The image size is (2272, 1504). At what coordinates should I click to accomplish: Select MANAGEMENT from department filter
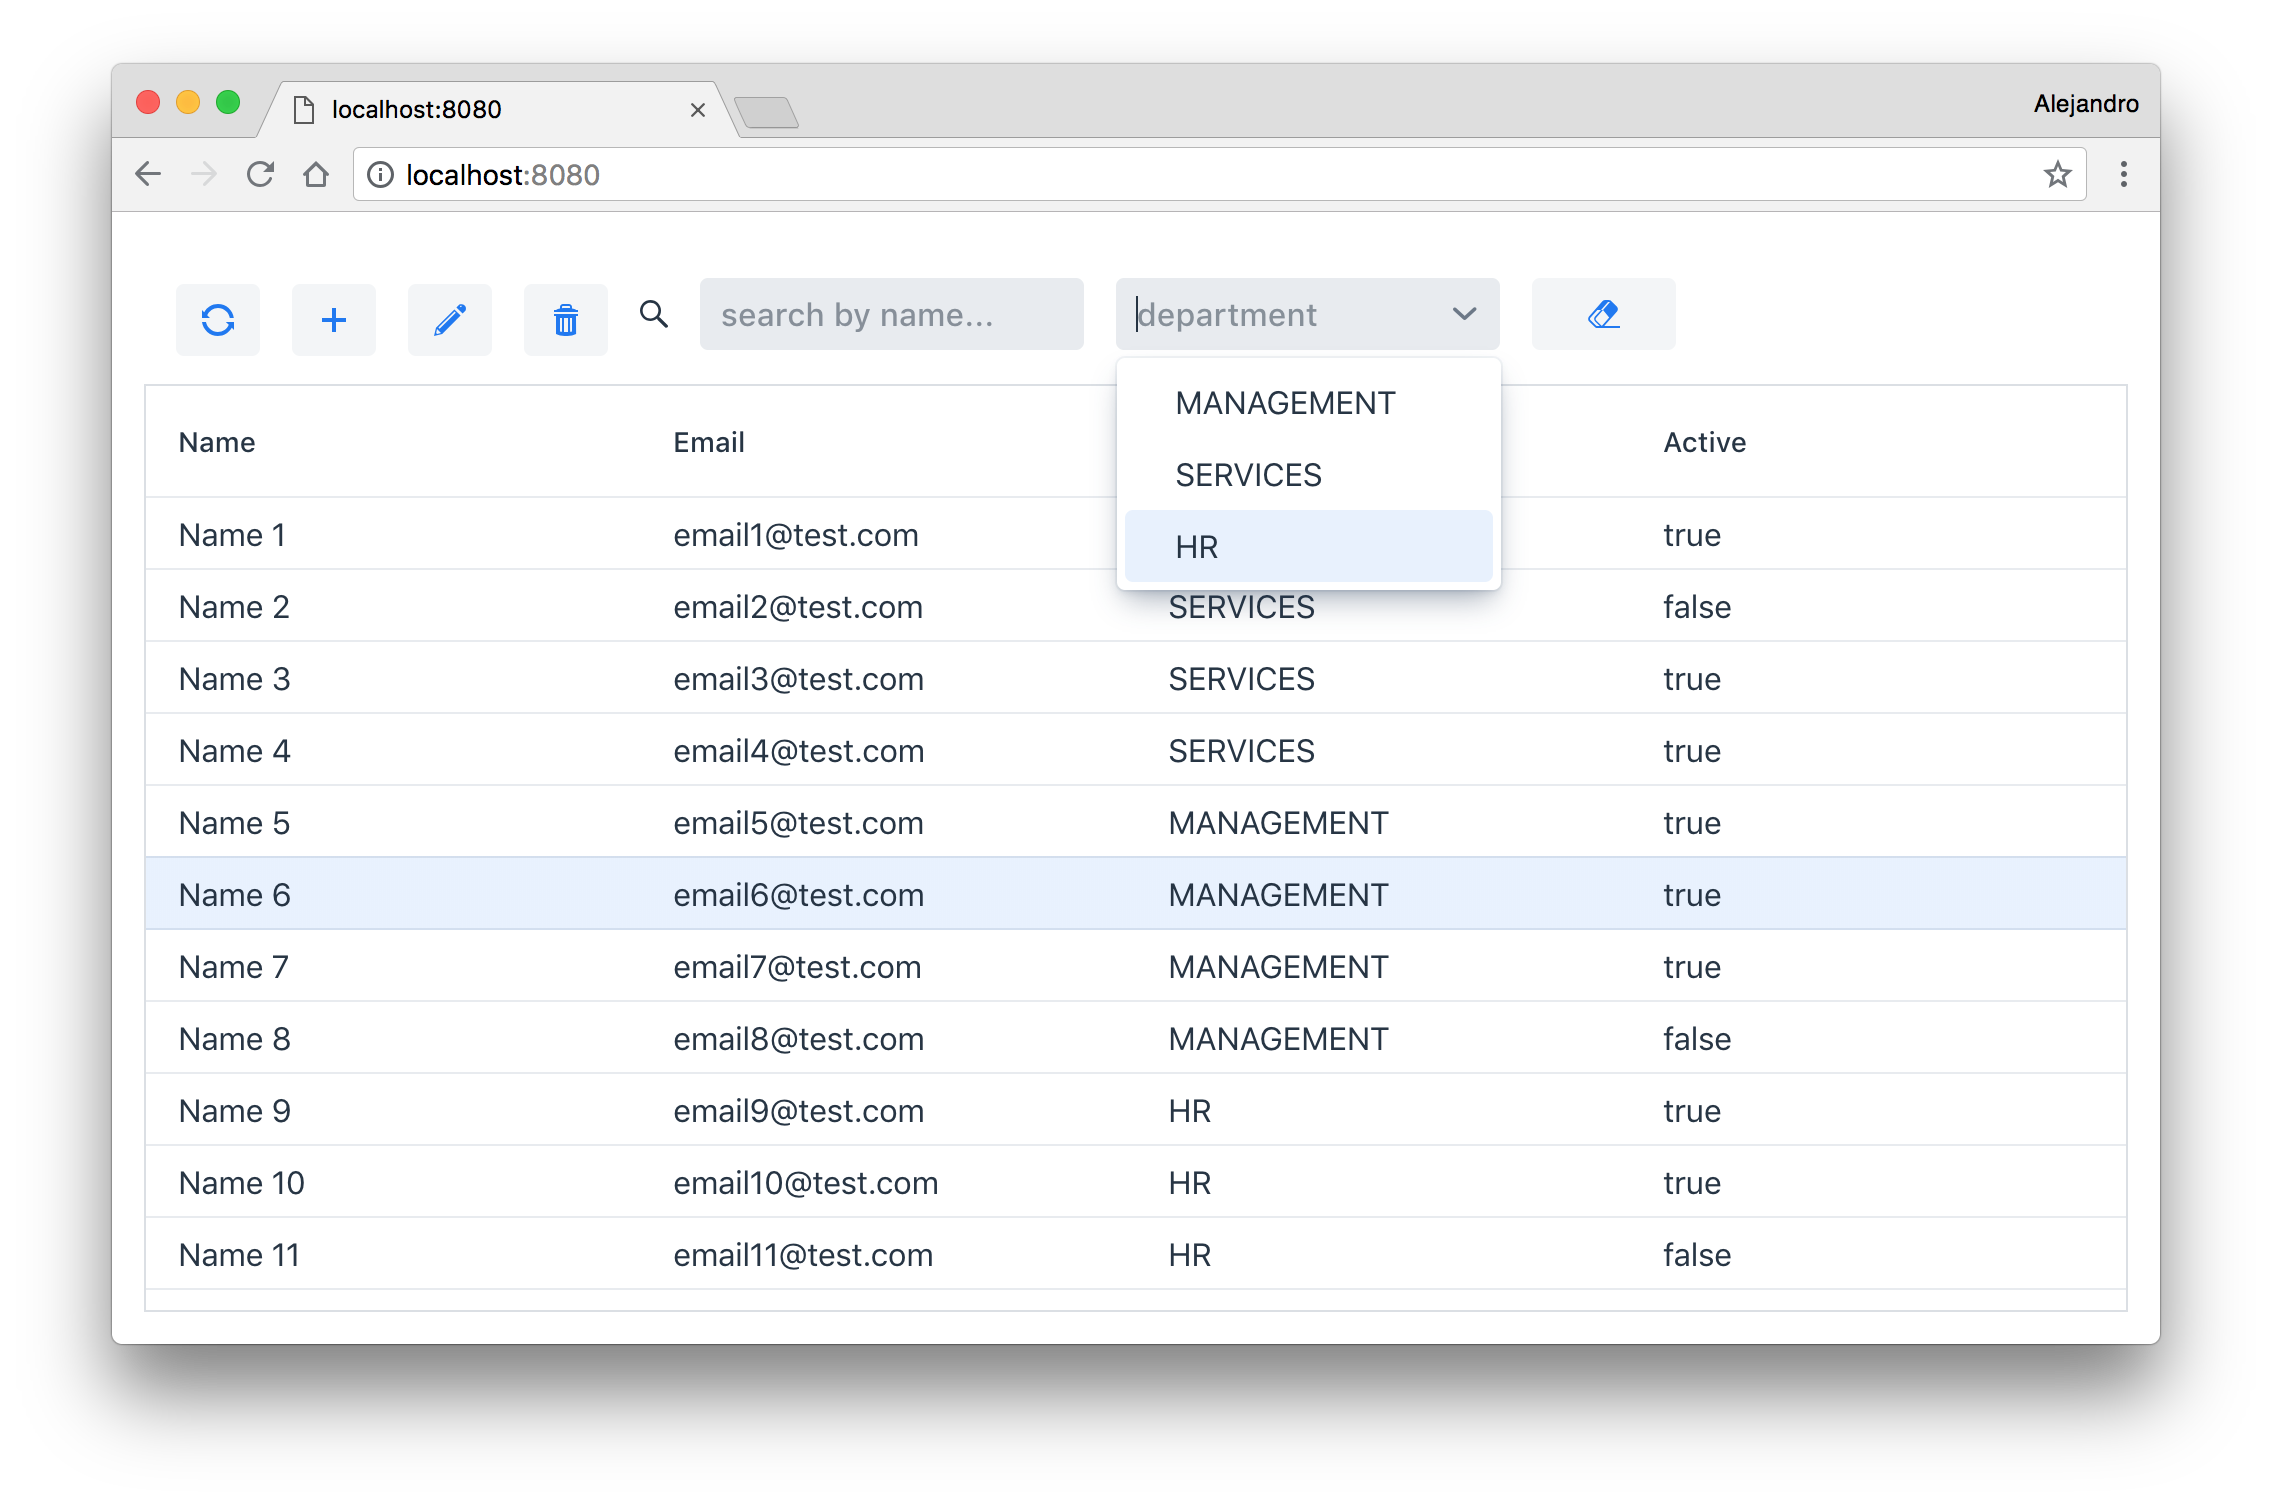[1285, 403]
